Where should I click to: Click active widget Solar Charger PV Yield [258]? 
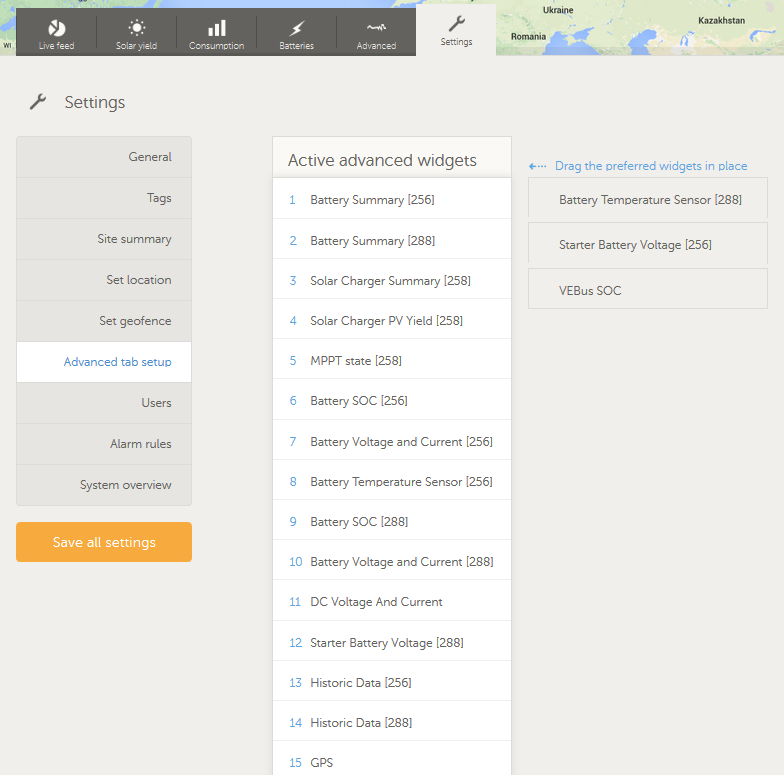coord(391,321)
